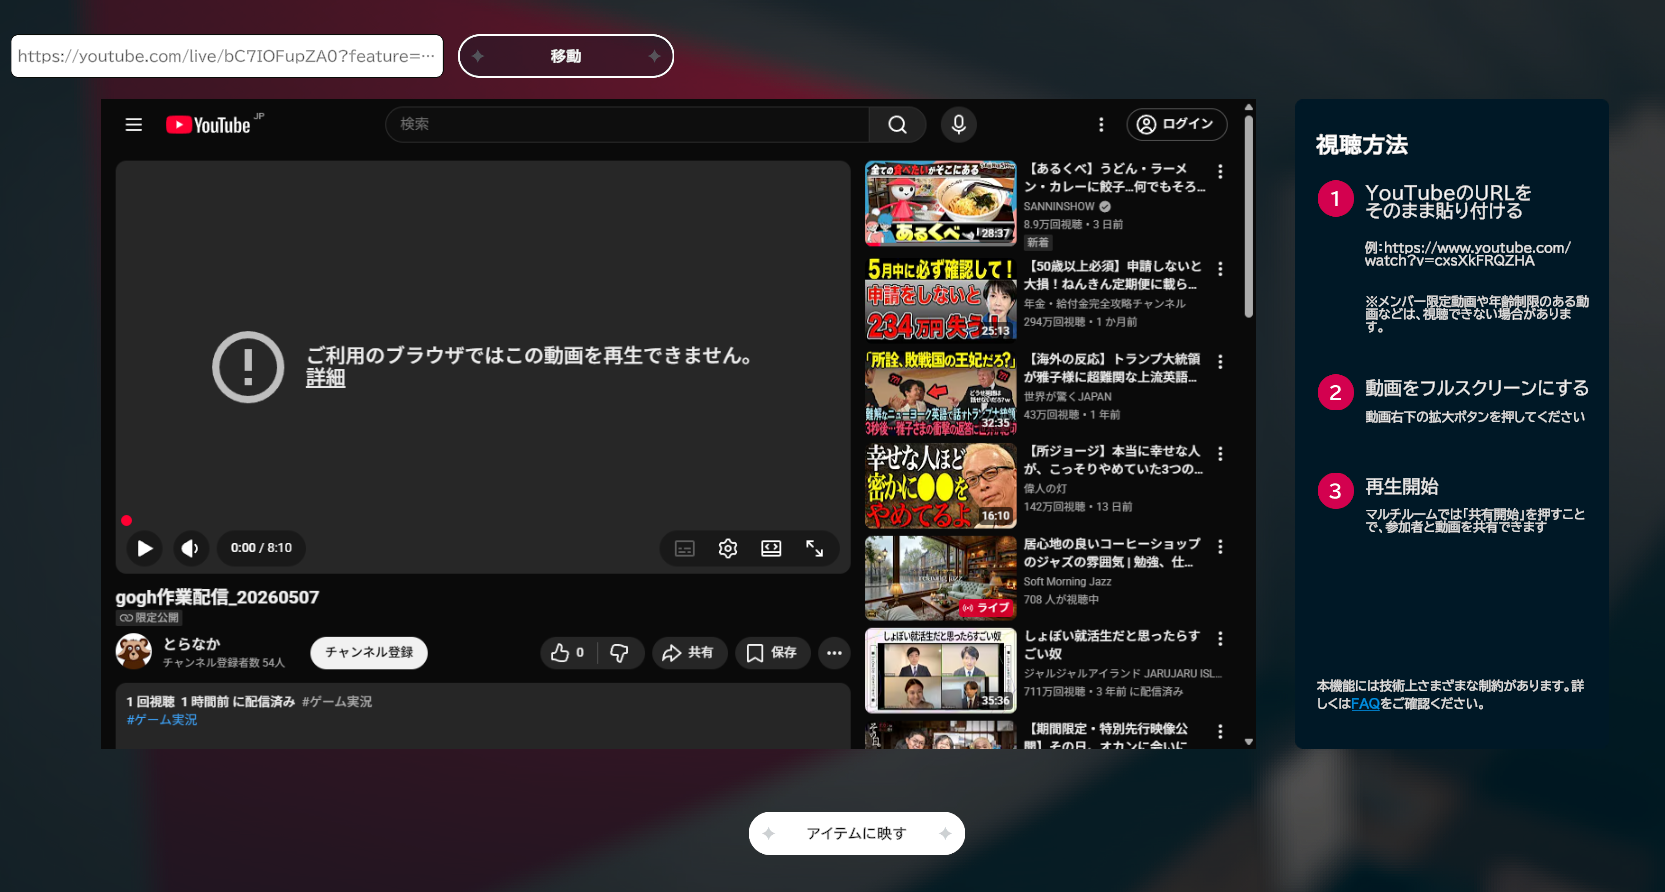Open the 所ジョージ video thumbnail
Image resolution: width=1665 pixels, height=892 pixels.
940,485
